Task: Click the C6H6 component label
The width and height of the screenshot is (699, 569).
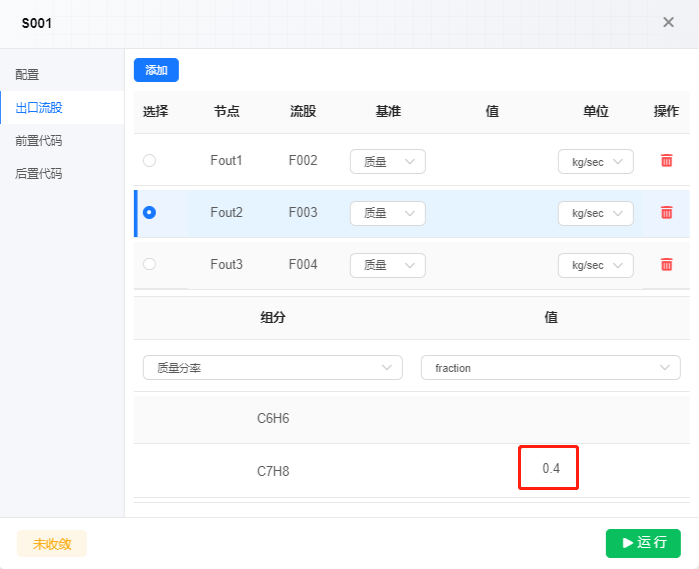Action: [x=273, y=418]
